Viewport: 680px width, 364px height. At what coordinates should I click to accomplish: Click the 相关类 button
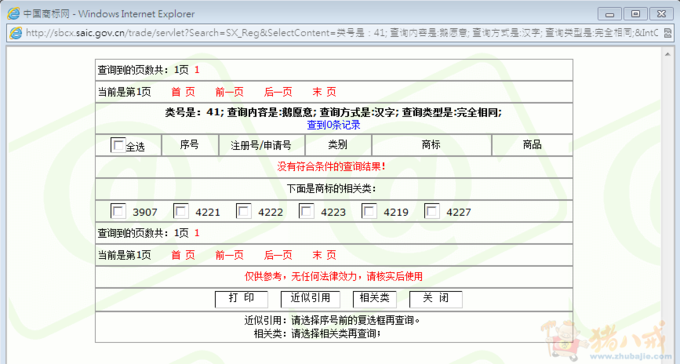pos(374,299)
